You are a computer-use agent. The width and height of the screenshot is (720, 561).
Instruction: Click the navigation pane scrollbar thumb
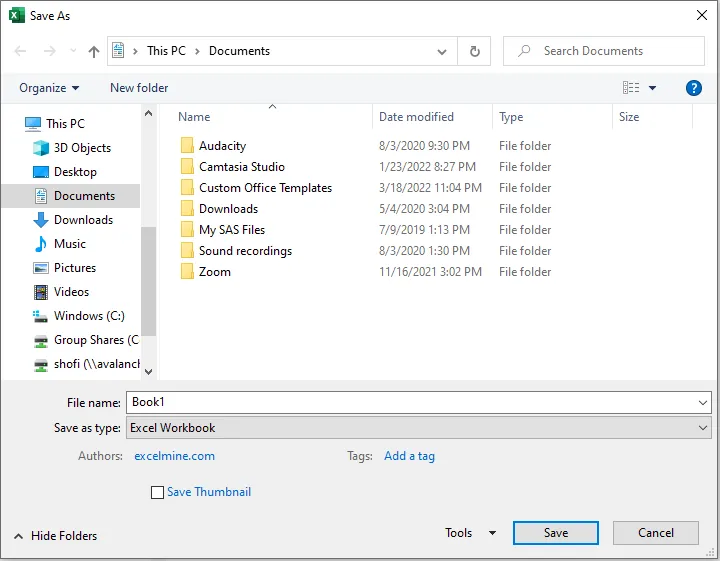pos(148,281)
